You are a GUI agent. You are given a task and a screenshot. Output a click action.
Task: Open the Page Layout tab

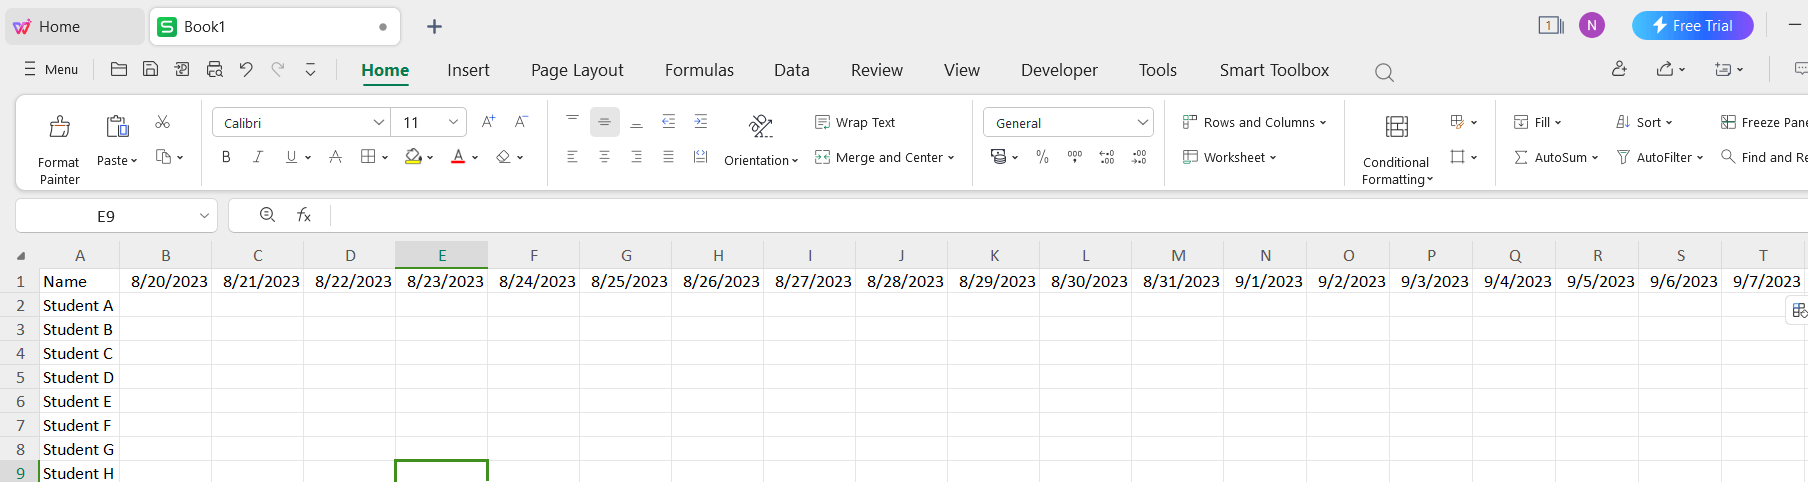(577, 70)
